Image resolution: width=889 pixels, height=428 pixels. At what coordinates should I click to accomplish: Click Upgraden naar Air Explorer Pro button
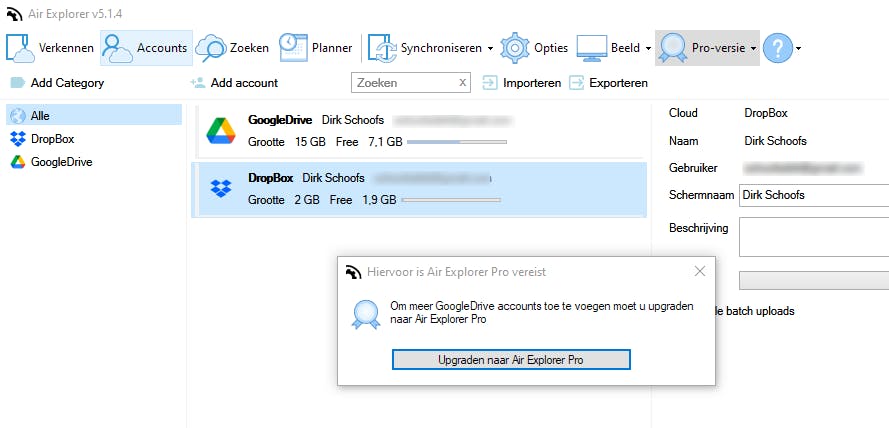point(510,359)
